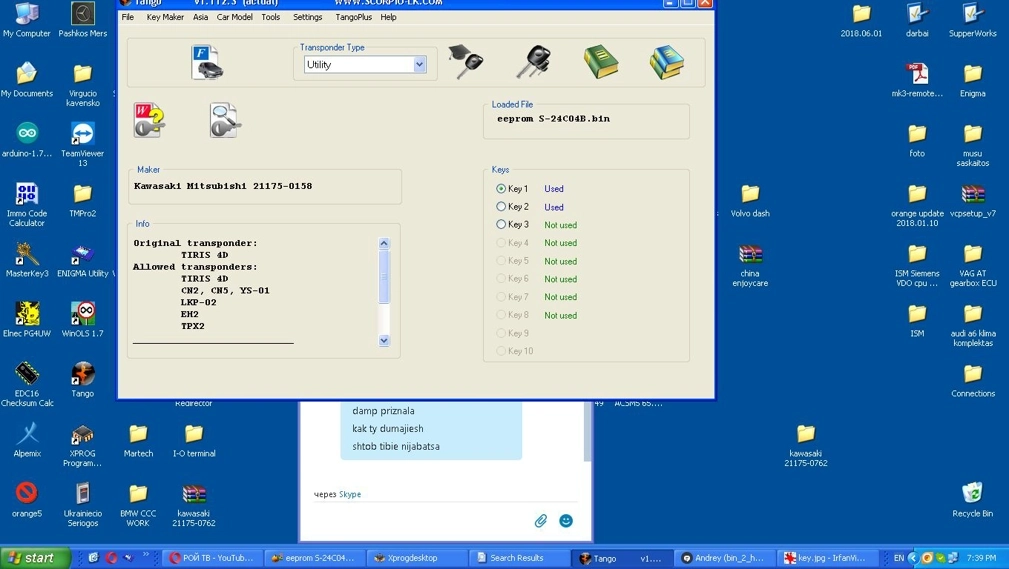Open the single green book icon
Image resolution: width=1009 pixels, height=569 pixels.
[x=601, y=62]
